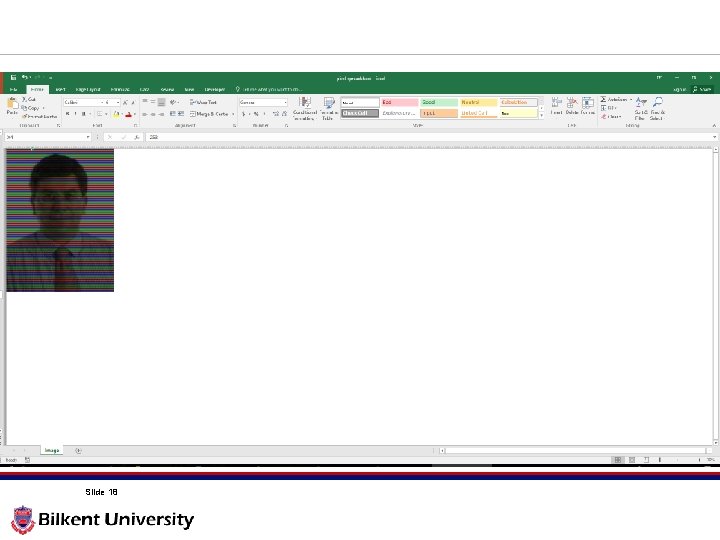Open Conditional Formatting
720x540 pixels.
point(304,109)
